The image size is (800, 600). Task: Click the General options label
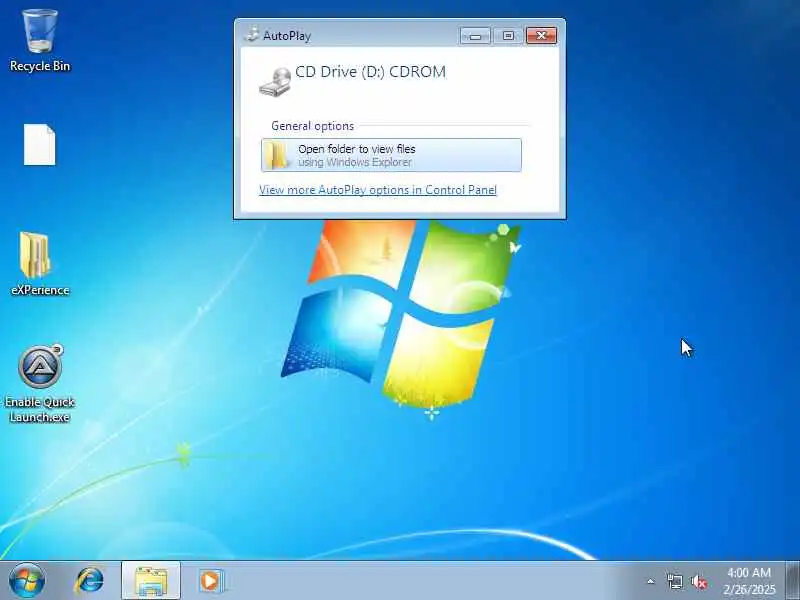pos(312,126)
